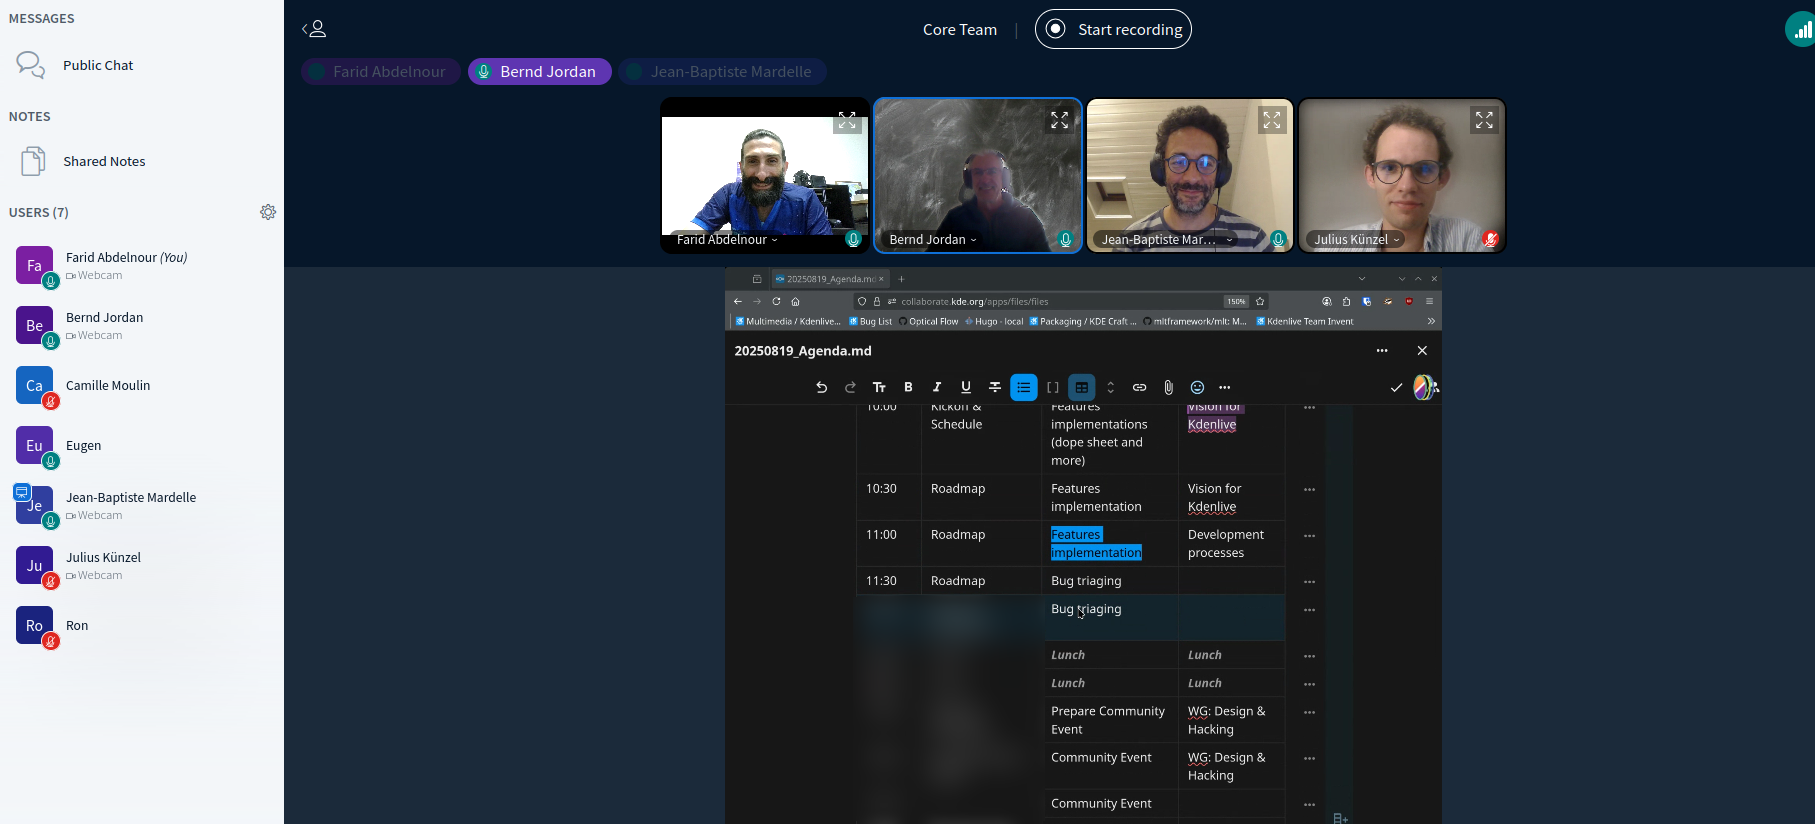Make Julius Künzel's webcam fullscreen
Image resolution: width=1815 pixels, height=824 pixels.
[1484, 121]
